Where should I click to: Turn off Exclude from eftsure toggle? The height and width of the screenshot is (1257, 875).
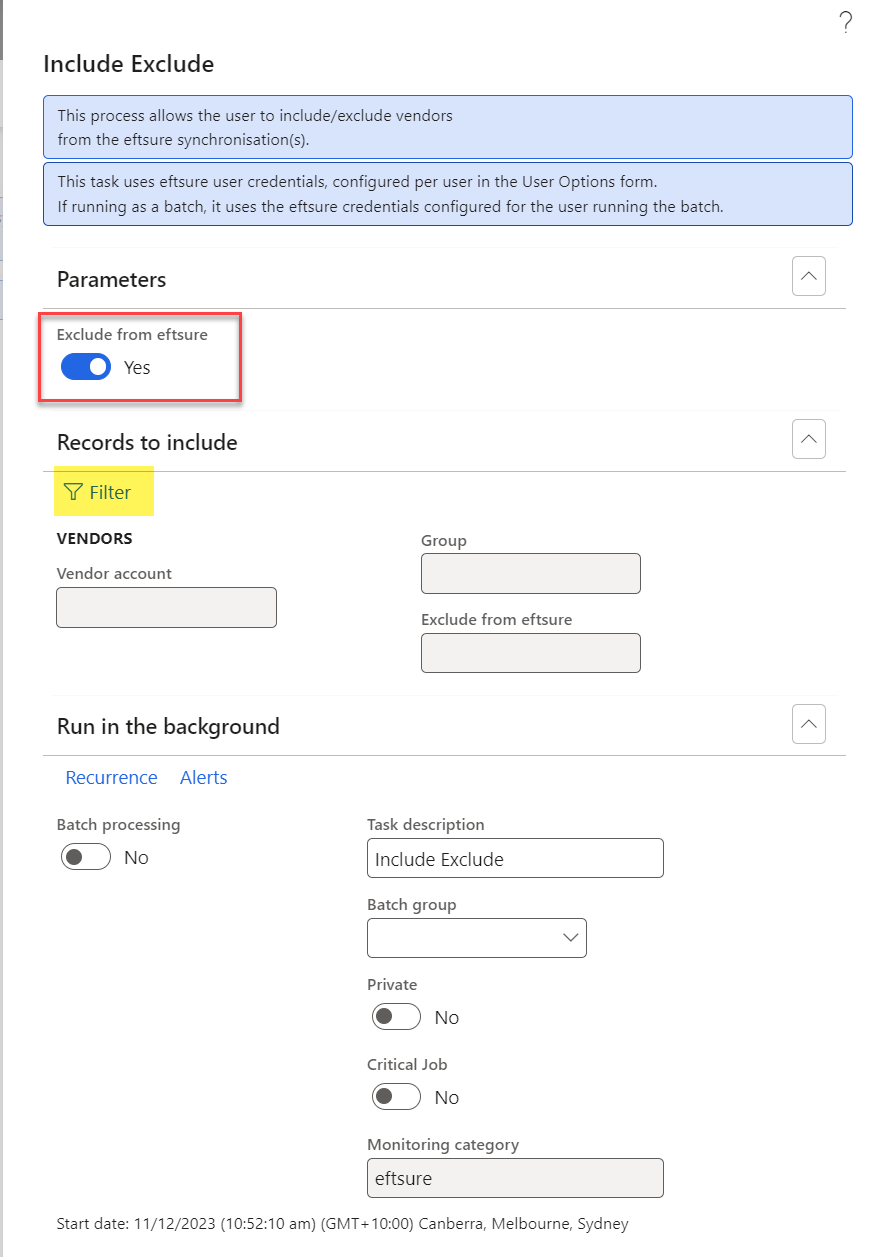pyautogui.click(x=86, y=367)
